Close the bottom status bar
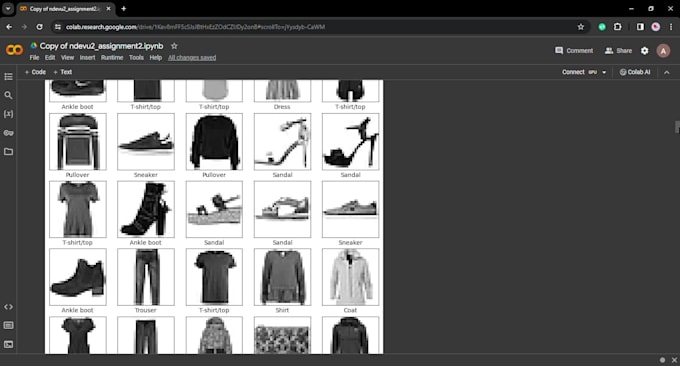Viewport: 680px width, 366px height. point(674,360)
